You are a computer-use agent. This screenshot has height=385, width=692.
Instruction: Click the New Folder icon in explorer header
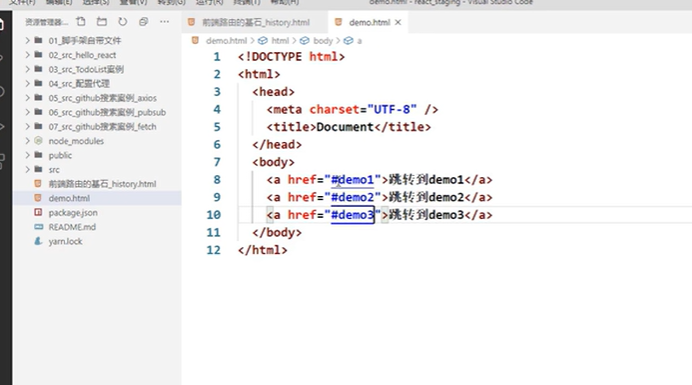[x=102, y=22]
